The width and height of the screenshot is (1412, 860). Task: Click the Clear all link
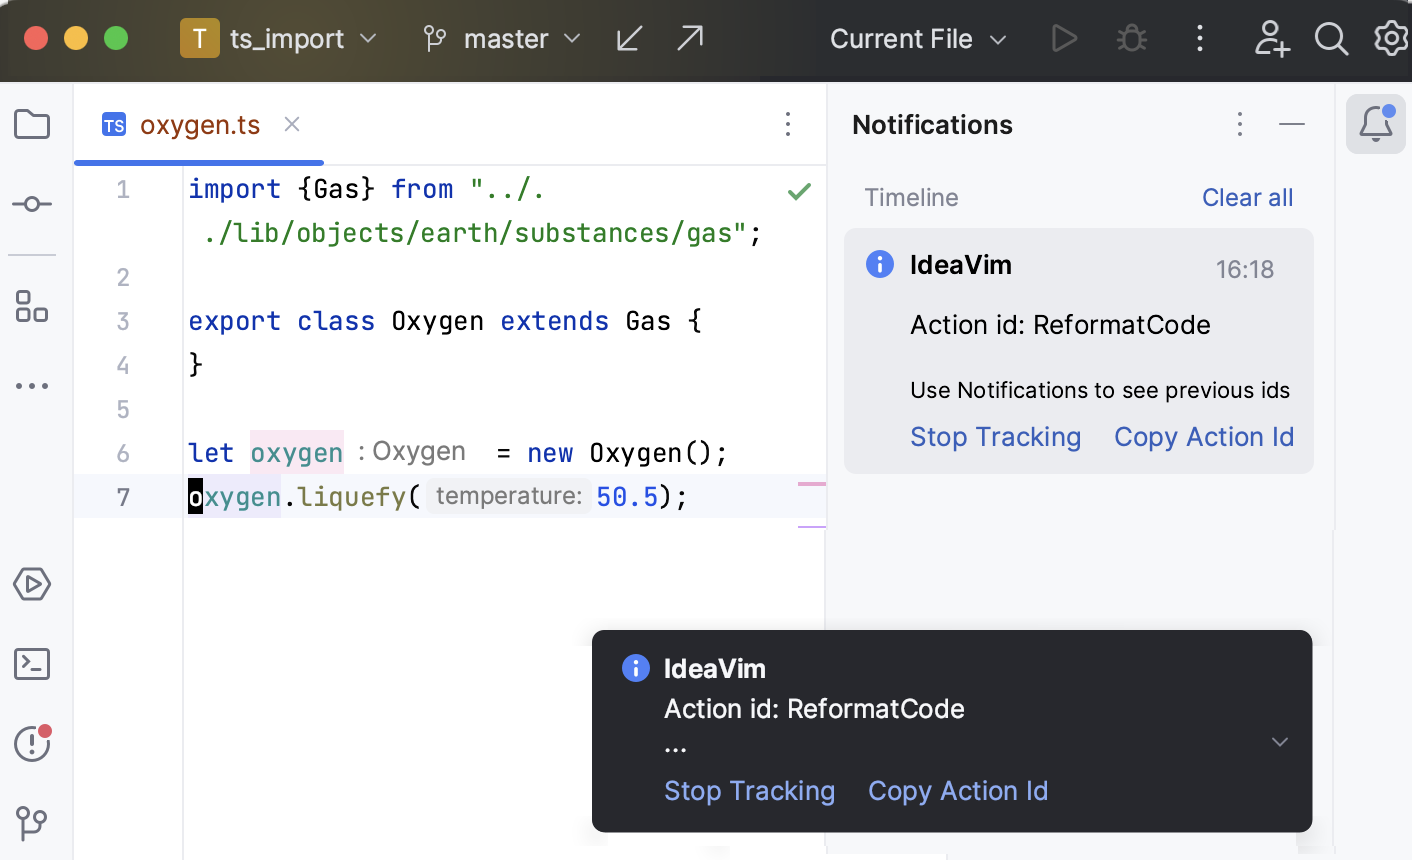[x=1247, y=197]
